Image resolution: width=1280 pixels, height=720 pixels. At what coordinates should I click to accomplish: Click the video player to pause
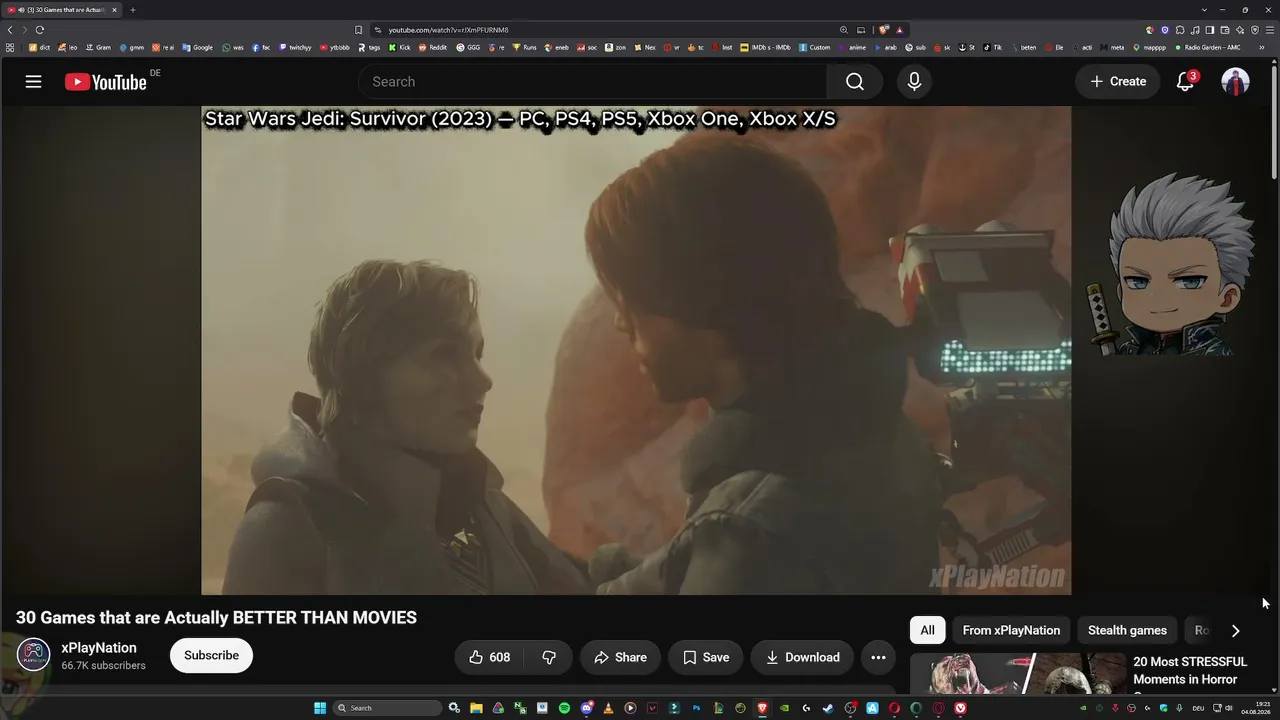click(x=636, y=350)
